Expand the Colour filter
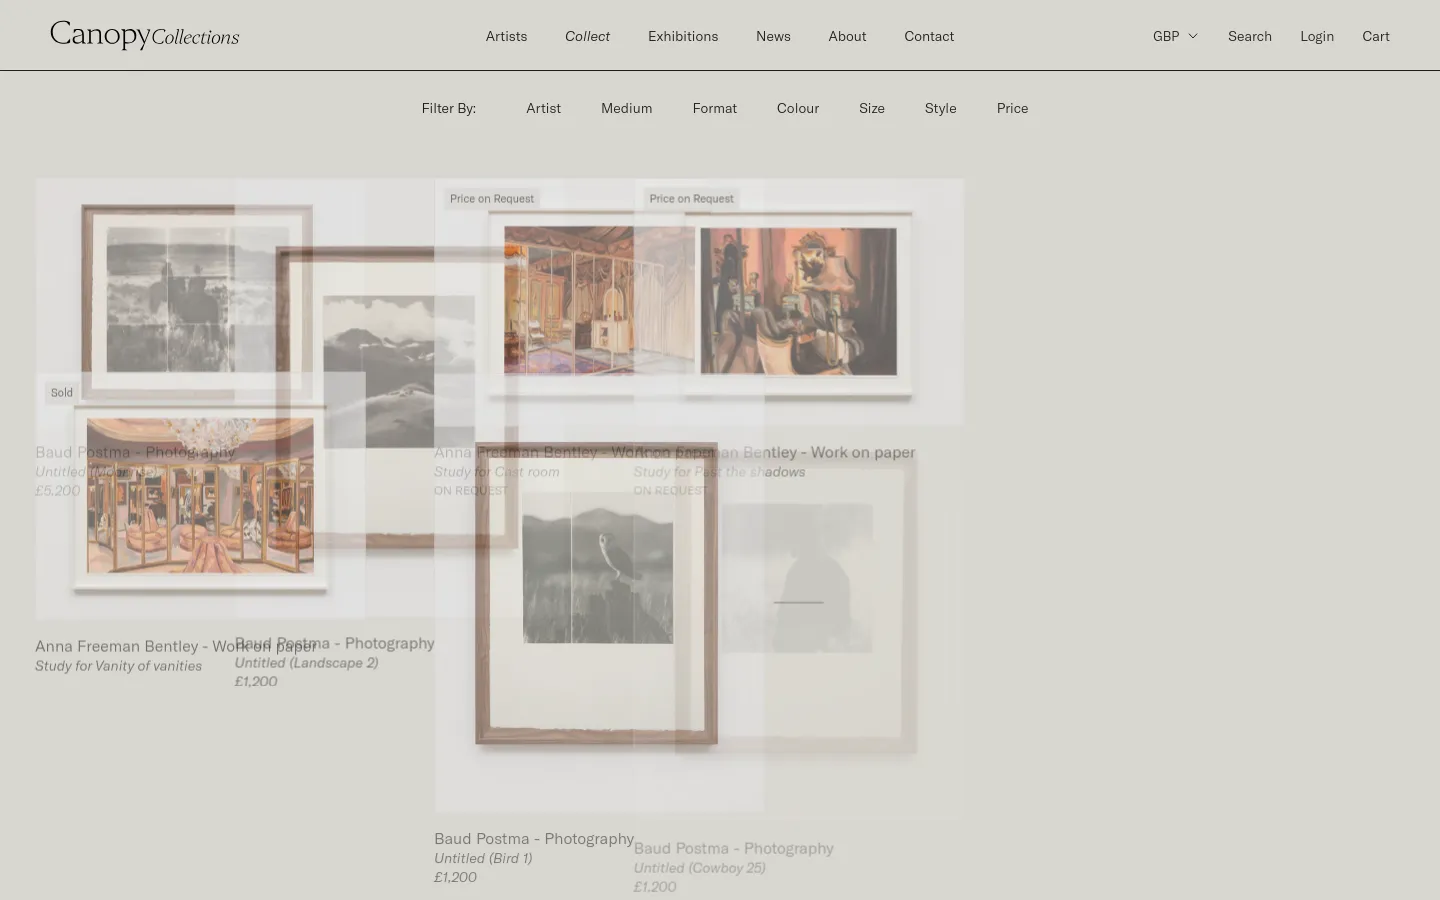The height and width of the screenshot is (900, 1440). [798, 108]
